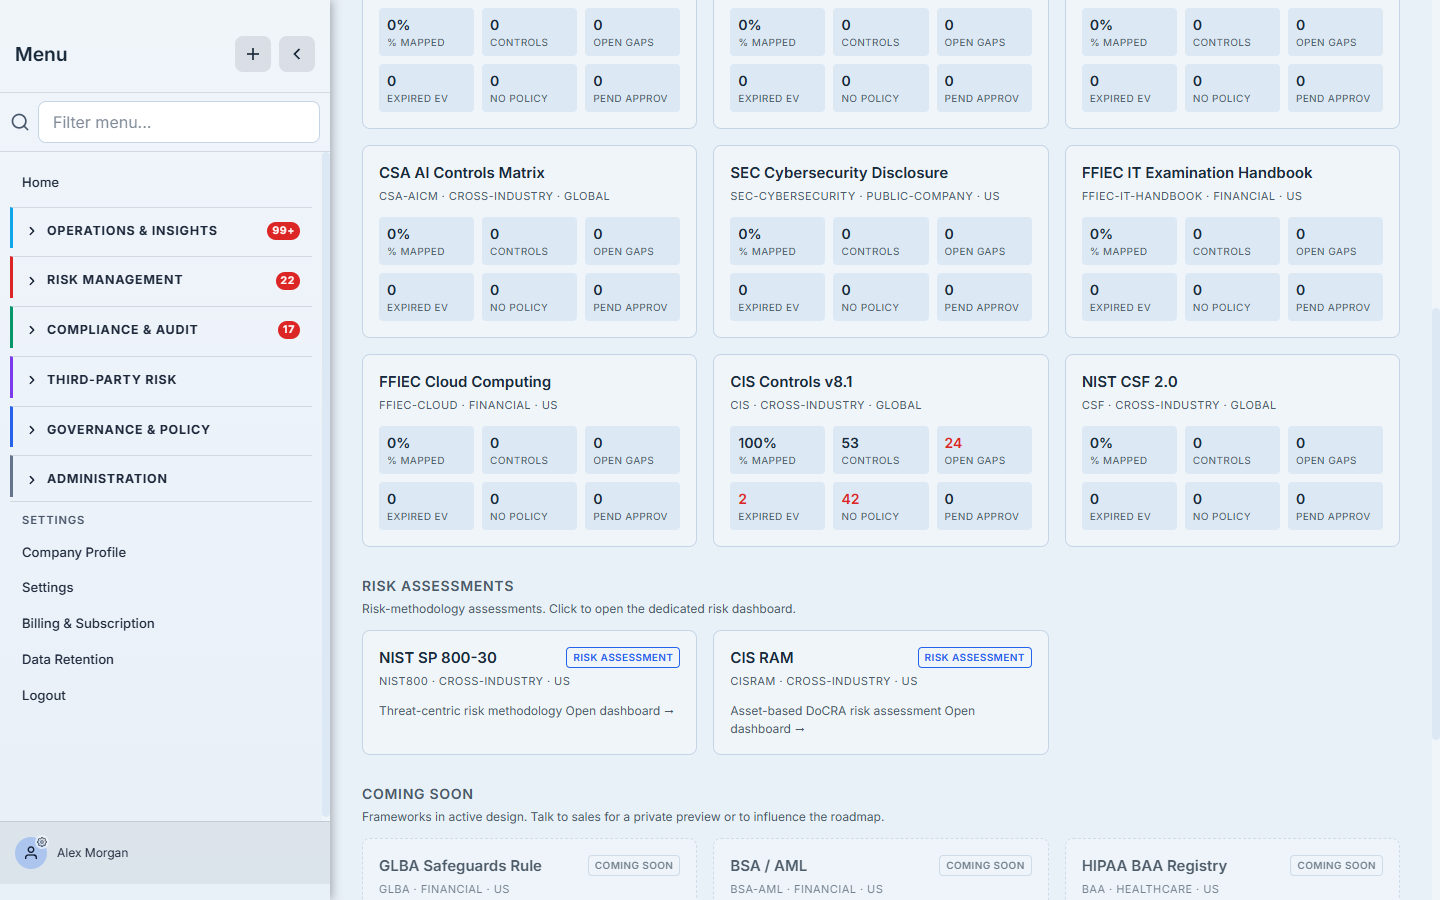
Task: Click the Alex Morgan user name
Action: pos(93,853)
